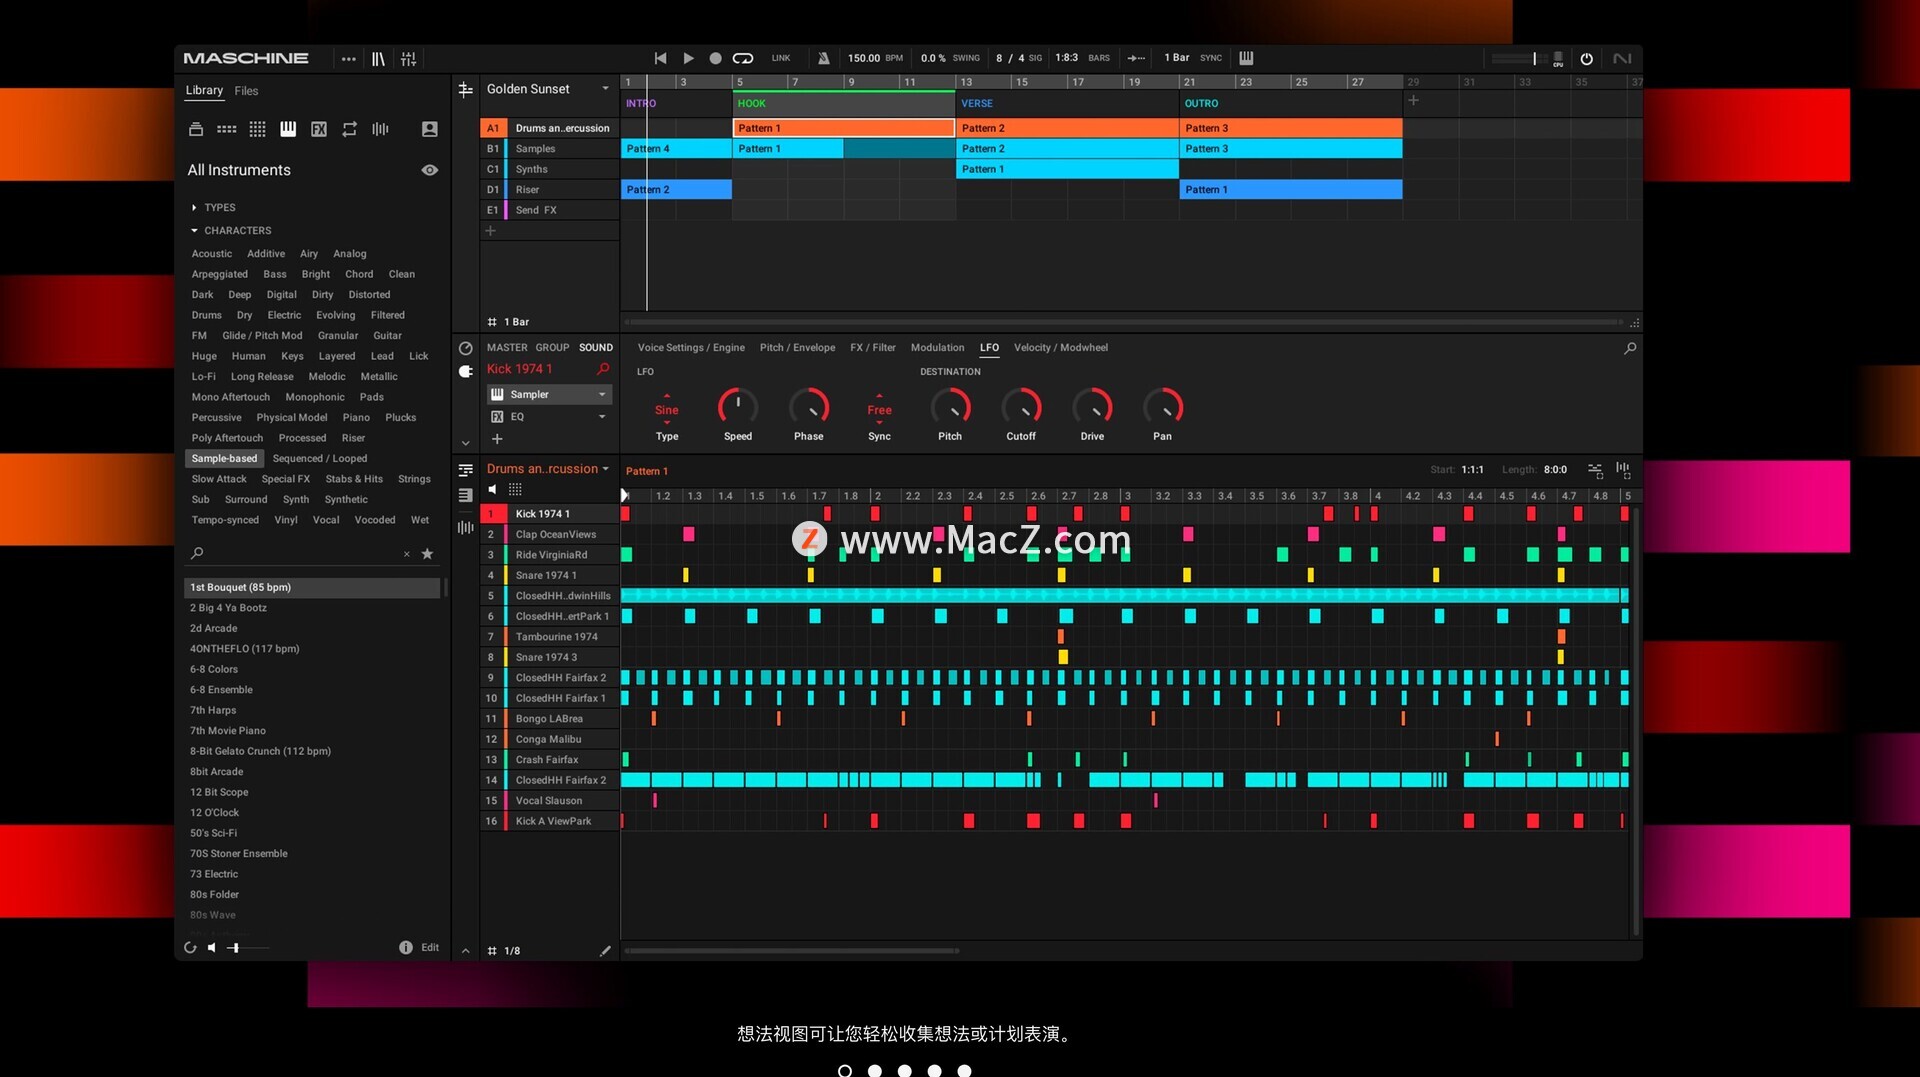Clear the browser search field

tap(406, 554)
